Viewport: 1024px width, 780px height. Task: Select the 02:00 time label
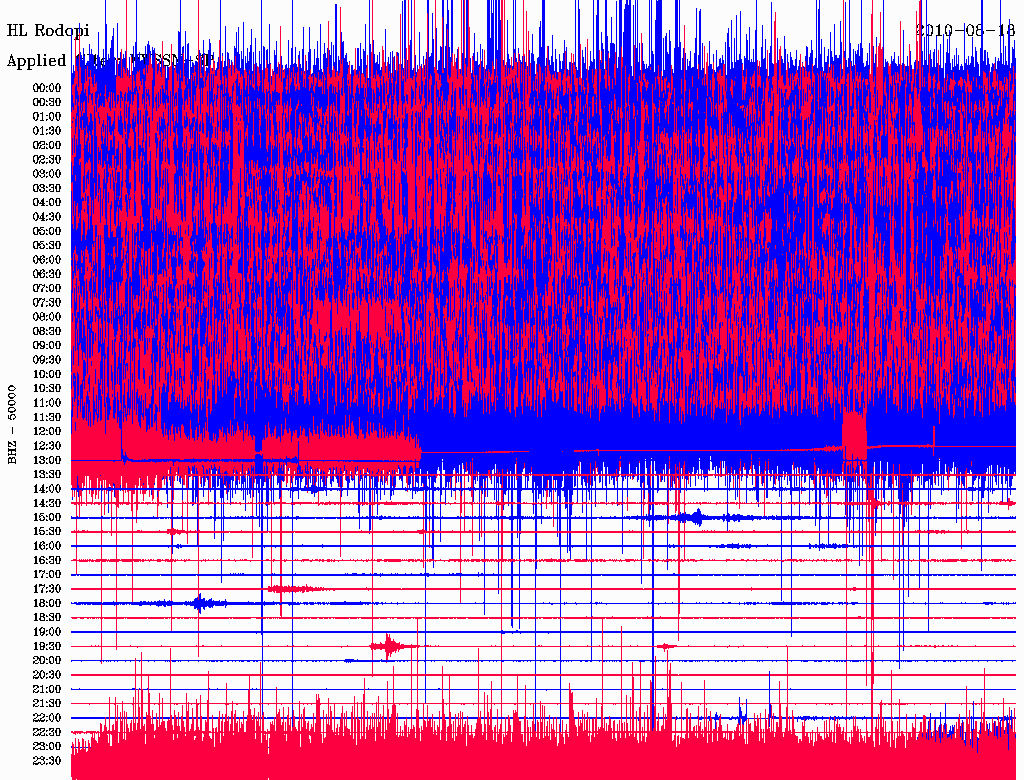click(46, 146)
